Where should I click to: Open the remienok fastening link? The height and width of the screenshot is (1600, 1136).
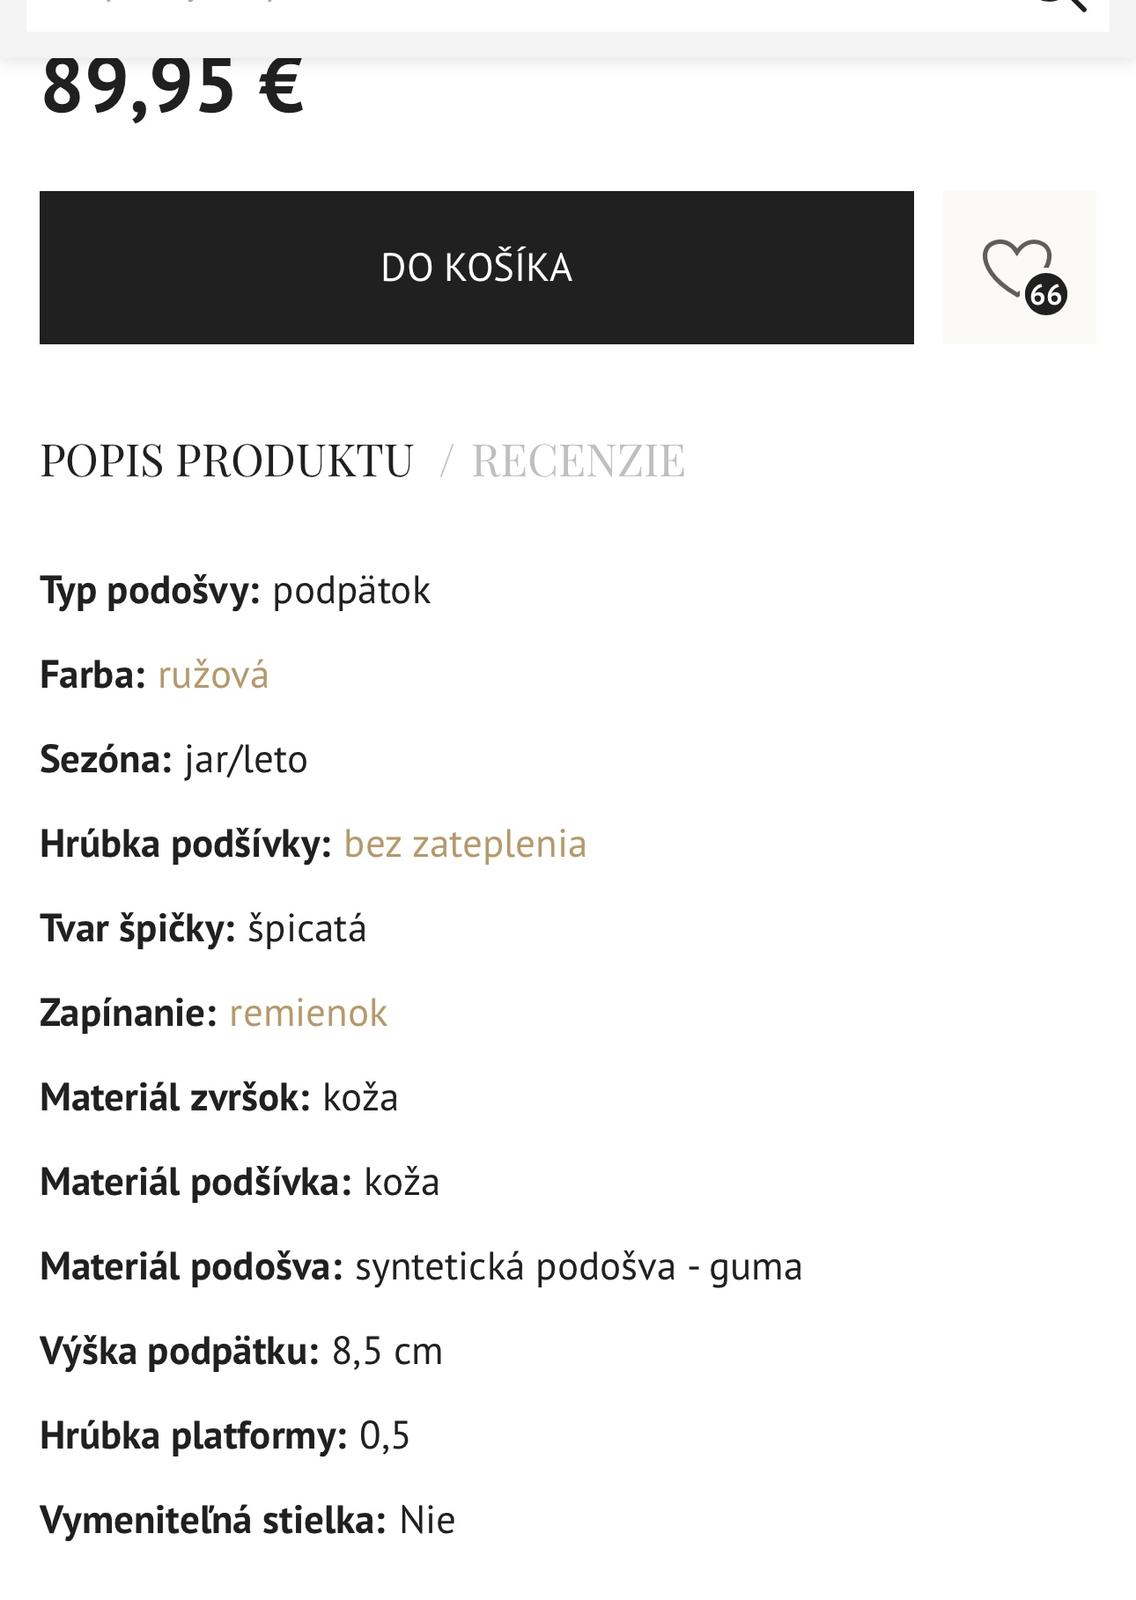[x=308, y=1013]
